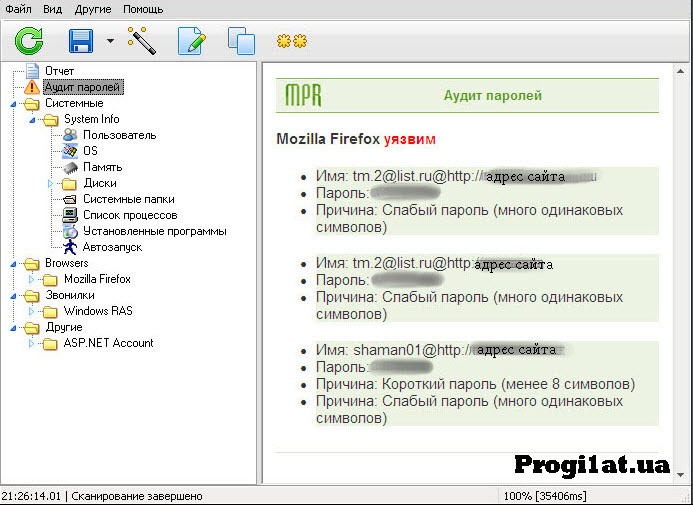Click the green refresh scan icon

(29, 41)
